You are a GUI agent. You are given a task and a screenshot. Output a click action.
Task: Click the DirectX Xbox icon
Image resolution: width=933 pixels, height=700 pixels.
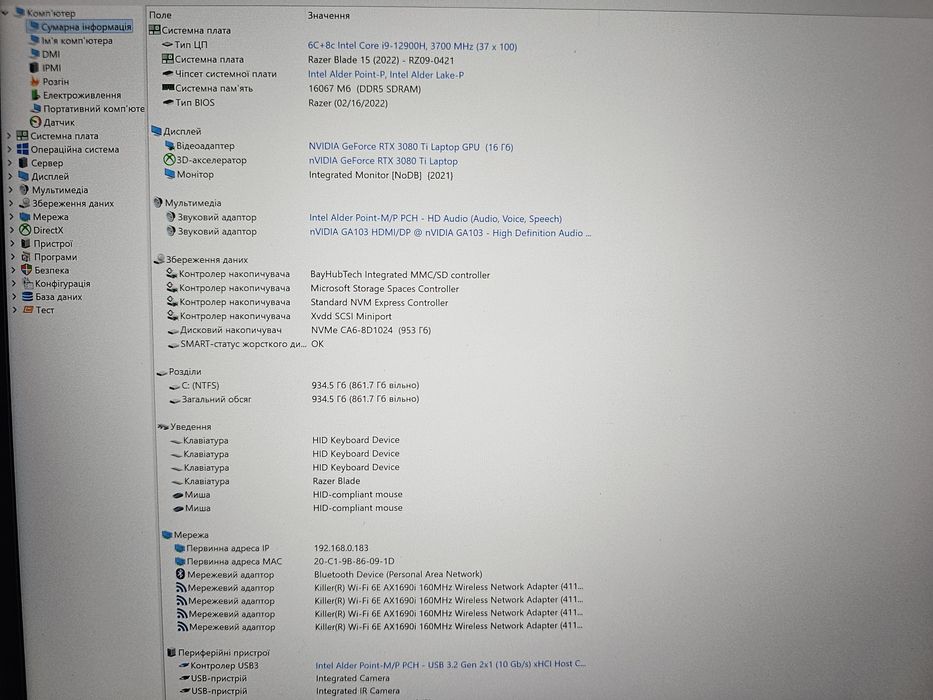pos(25,230)
